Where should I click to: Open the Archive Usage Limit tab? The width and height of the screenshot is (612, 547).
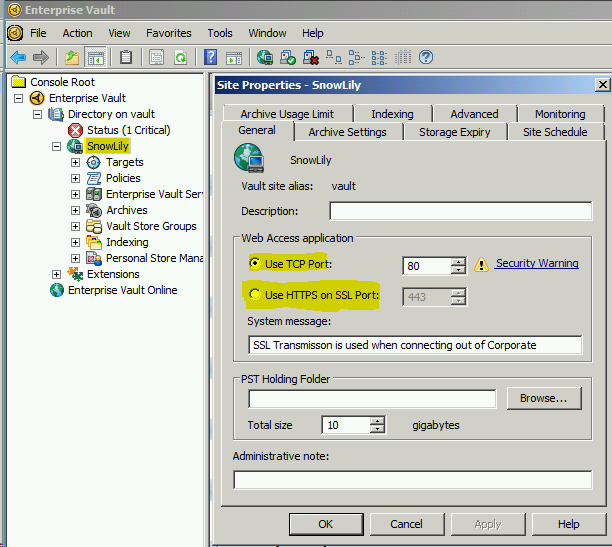[x=287, y=114]
